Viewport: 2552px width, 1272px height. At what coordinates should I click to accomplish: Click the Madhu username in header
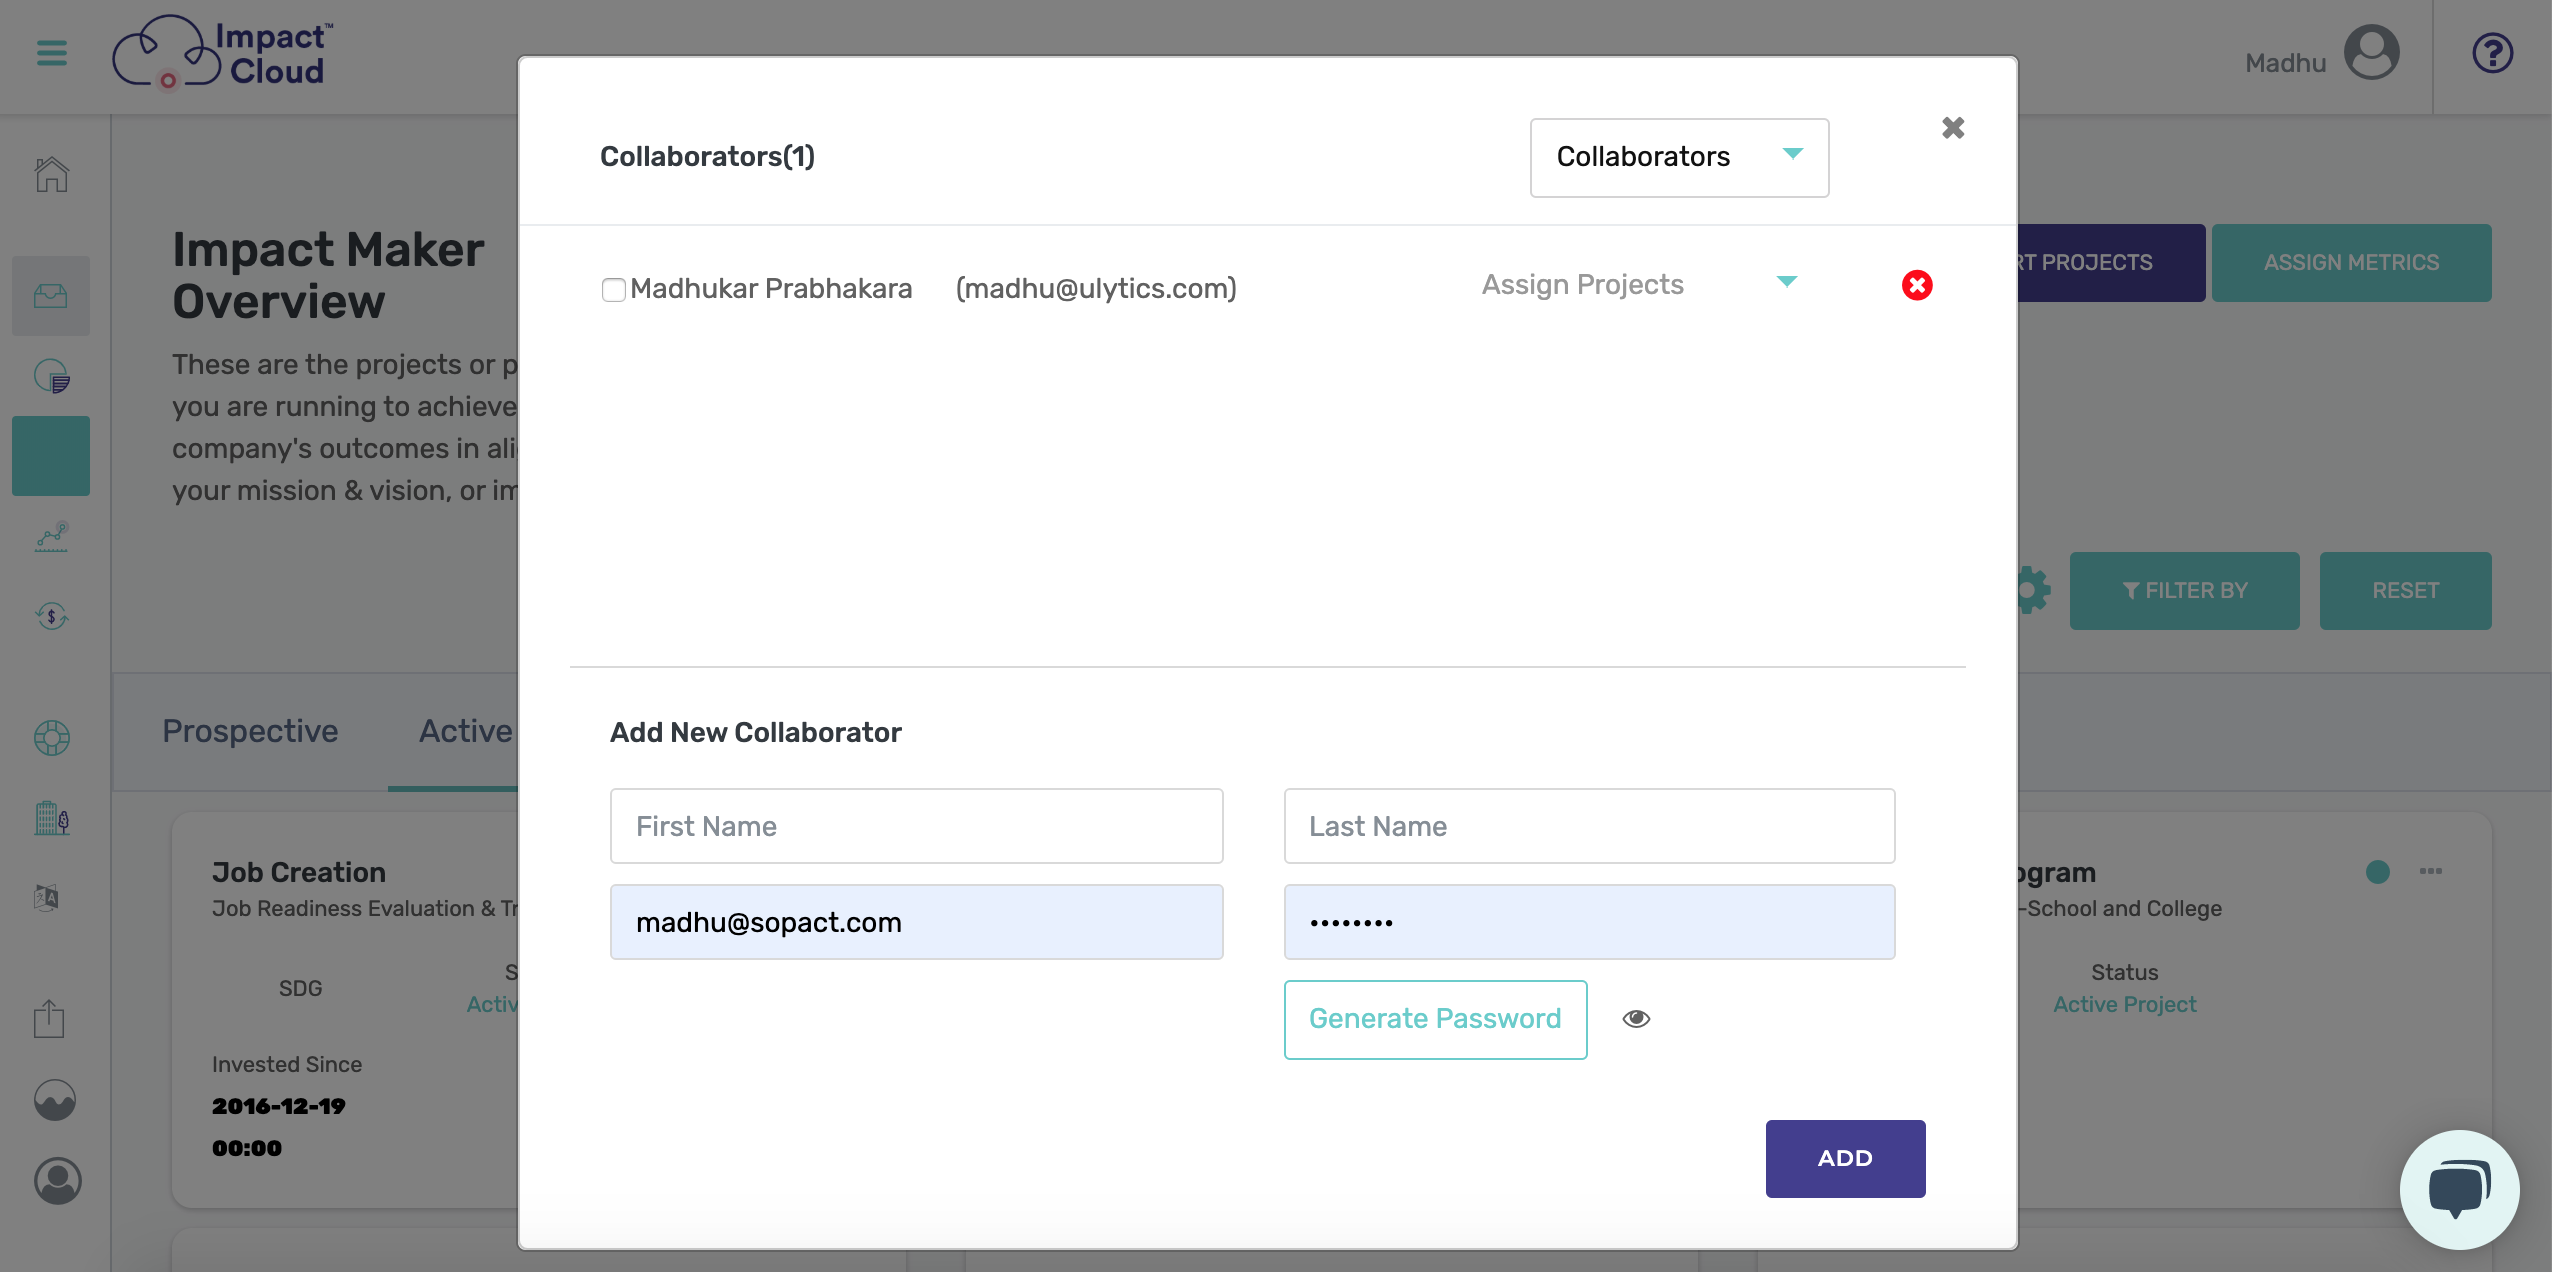click(x=2286, y=63)
